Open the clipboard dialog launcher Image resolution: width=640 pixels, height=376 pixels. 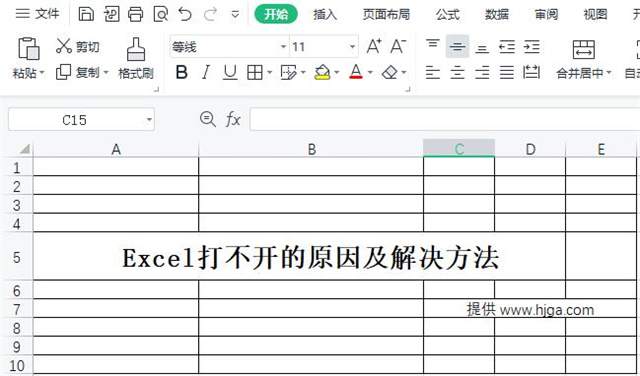click(x=156, y=89)
